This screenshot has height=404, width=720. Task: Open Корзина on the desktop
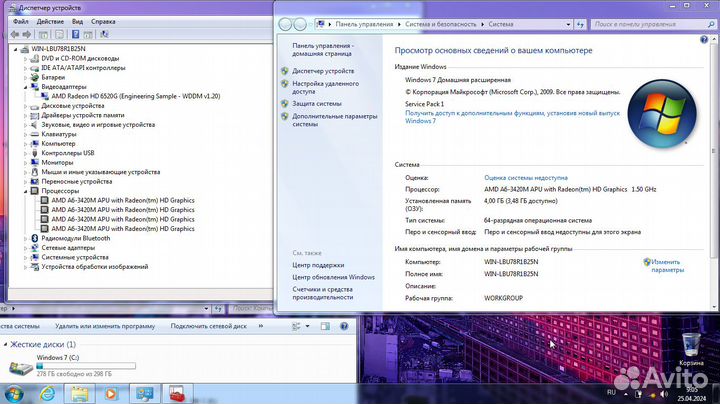click(x=691, y=350)
